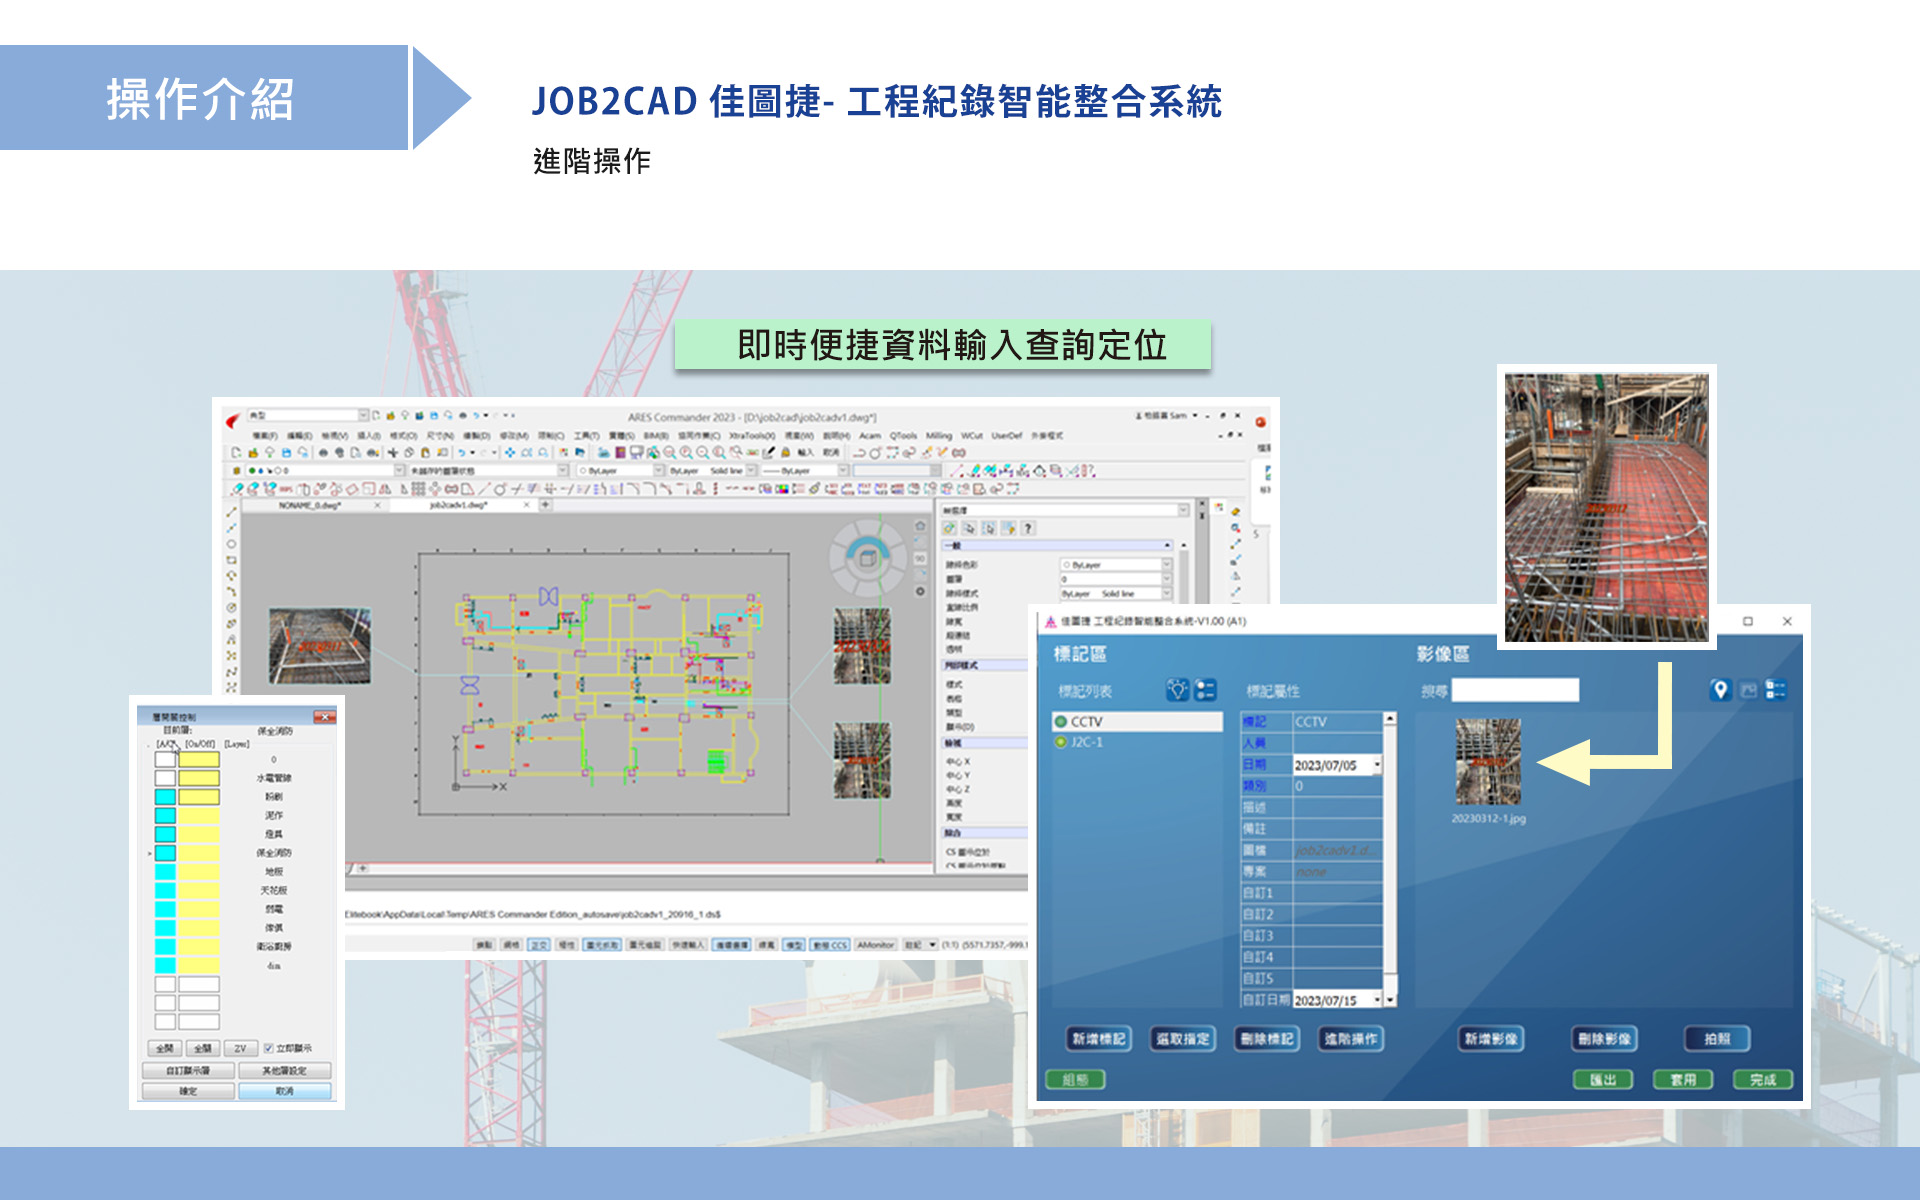Select the J2C-1 entry in 標記列表

pos(1137,742)
